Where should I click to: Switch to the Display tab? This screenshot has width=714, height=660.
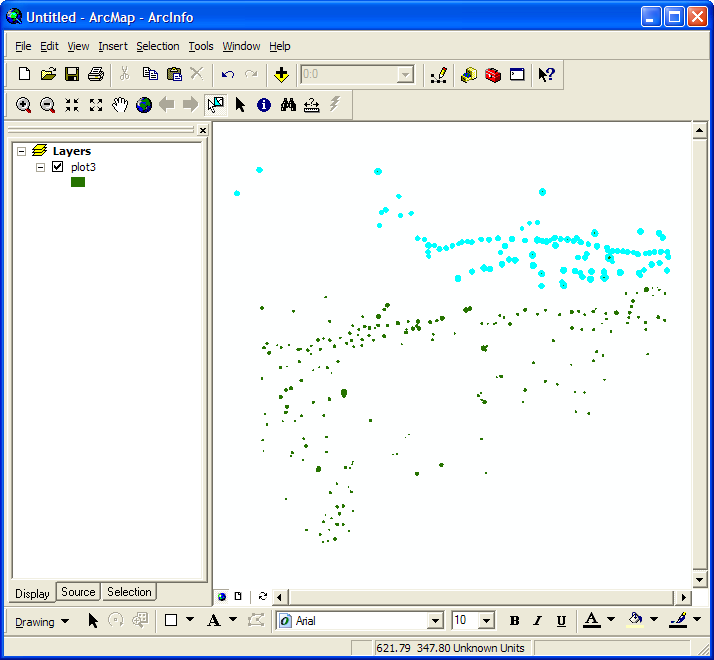point(32,593)
